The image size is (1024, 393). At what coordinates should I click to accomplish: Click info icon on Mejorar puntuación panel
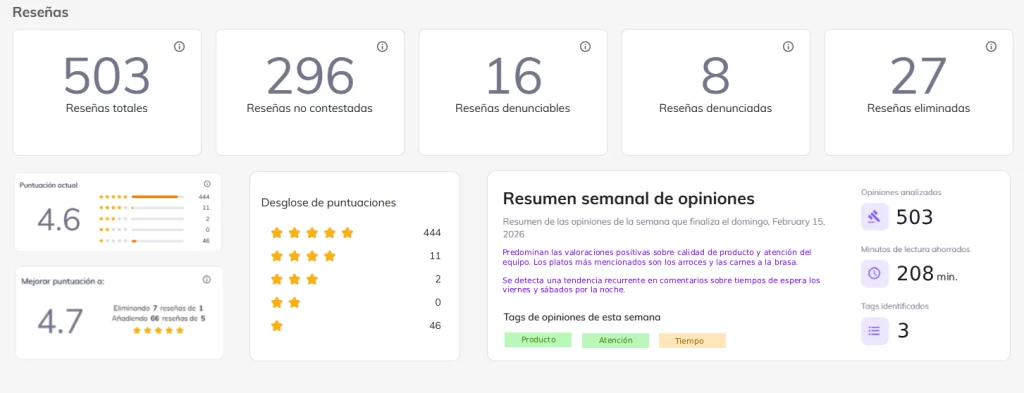(x=207, y=279)
